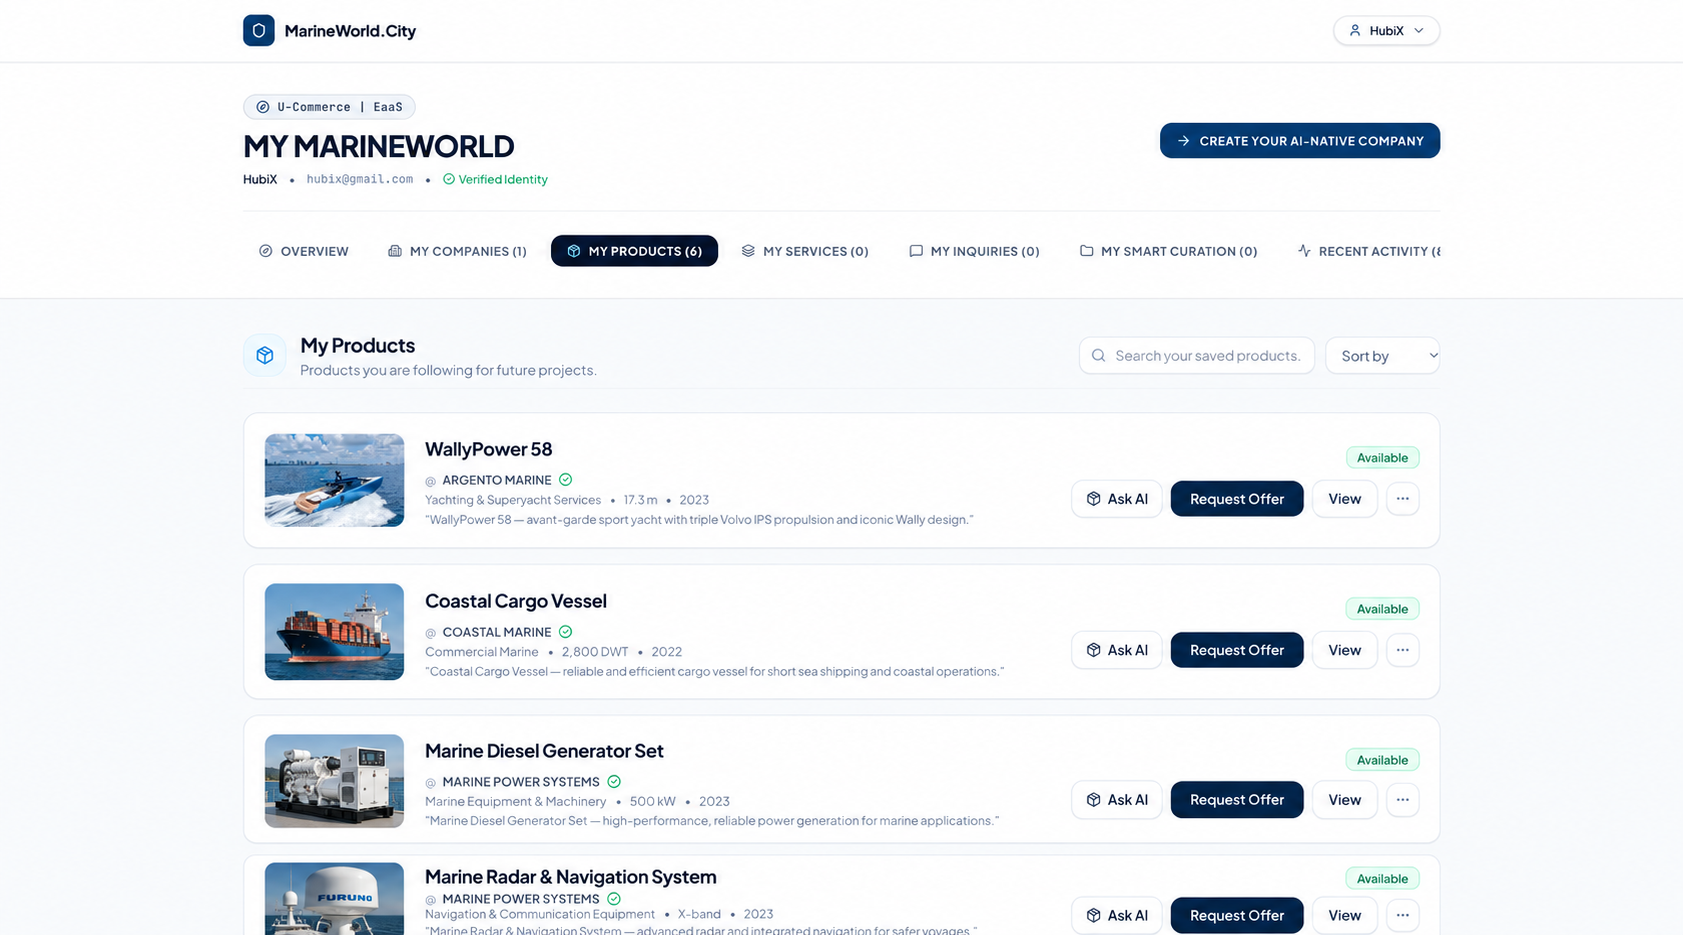The height and width of the screenshot is (935, 1683).
Task: Request Offer for Marine Radar & Navigation System
Action: (1237, 915)
